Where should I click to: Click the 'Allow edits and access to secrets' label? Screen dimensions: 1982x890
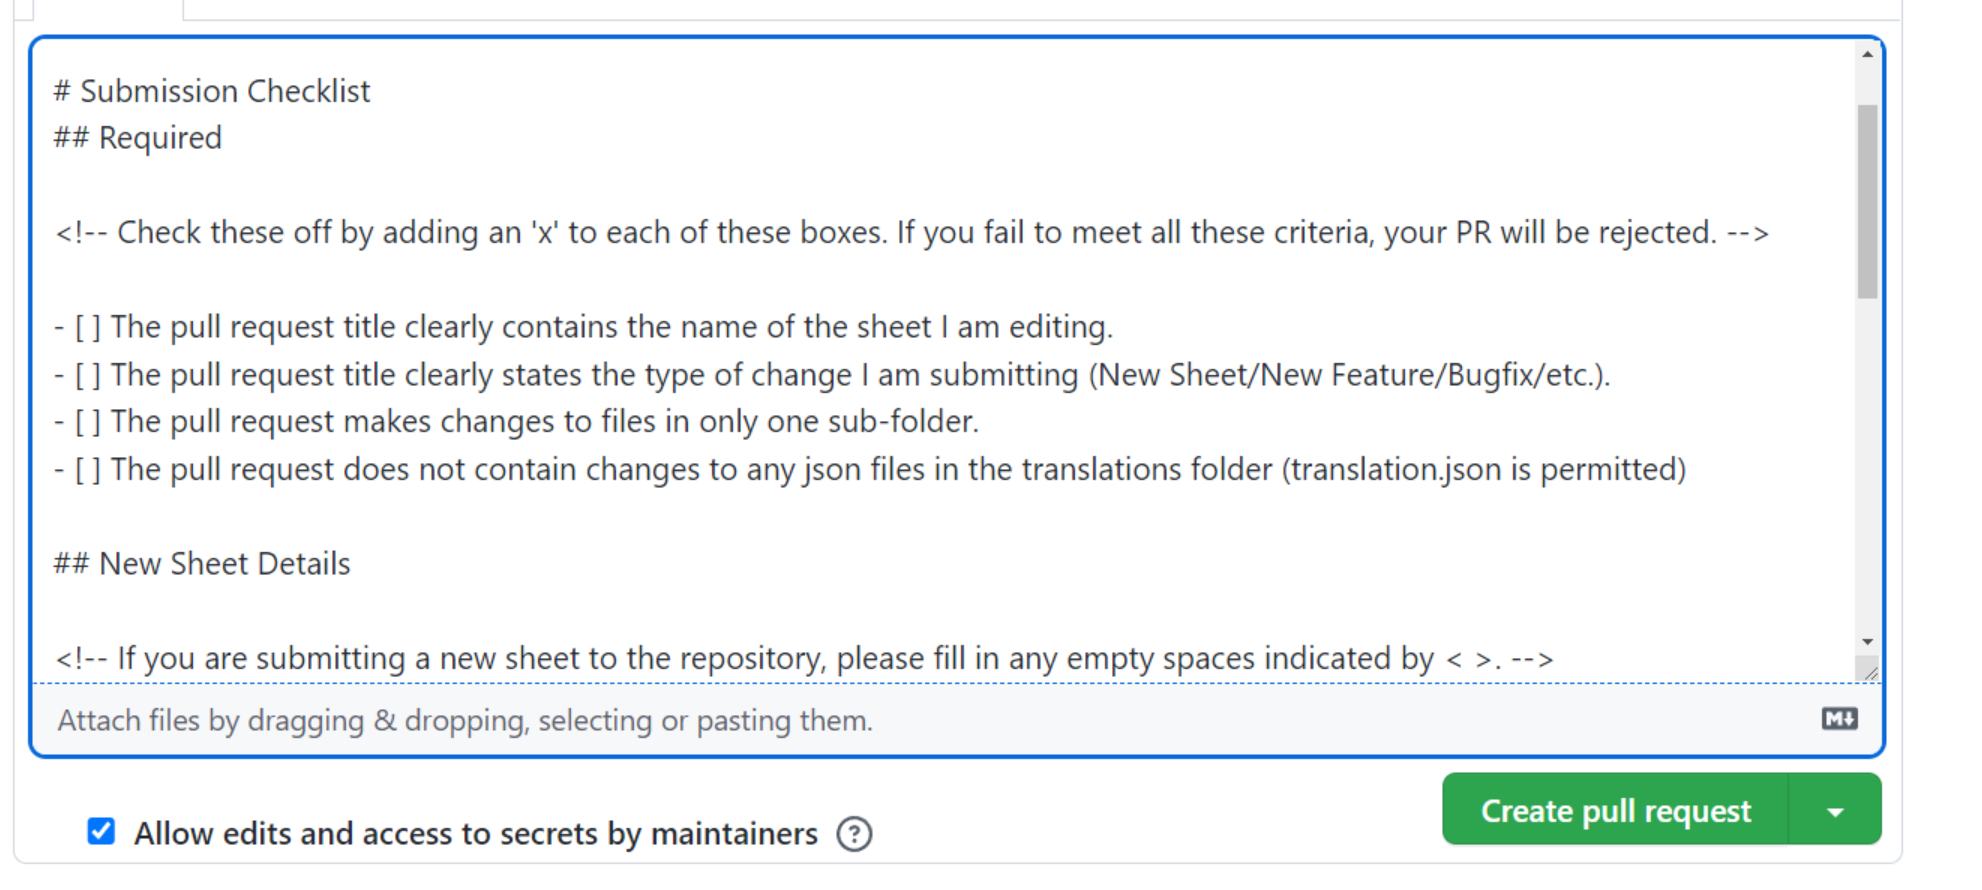point(475,833)
